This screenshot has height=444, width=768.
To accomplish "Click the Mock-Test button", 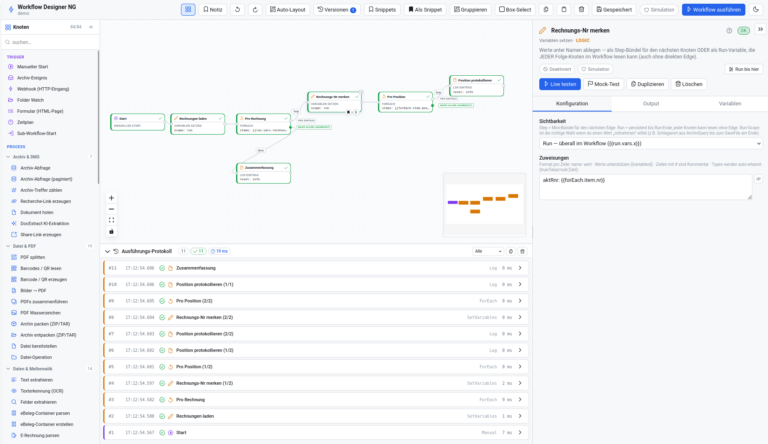I will [x=603, y=84].
